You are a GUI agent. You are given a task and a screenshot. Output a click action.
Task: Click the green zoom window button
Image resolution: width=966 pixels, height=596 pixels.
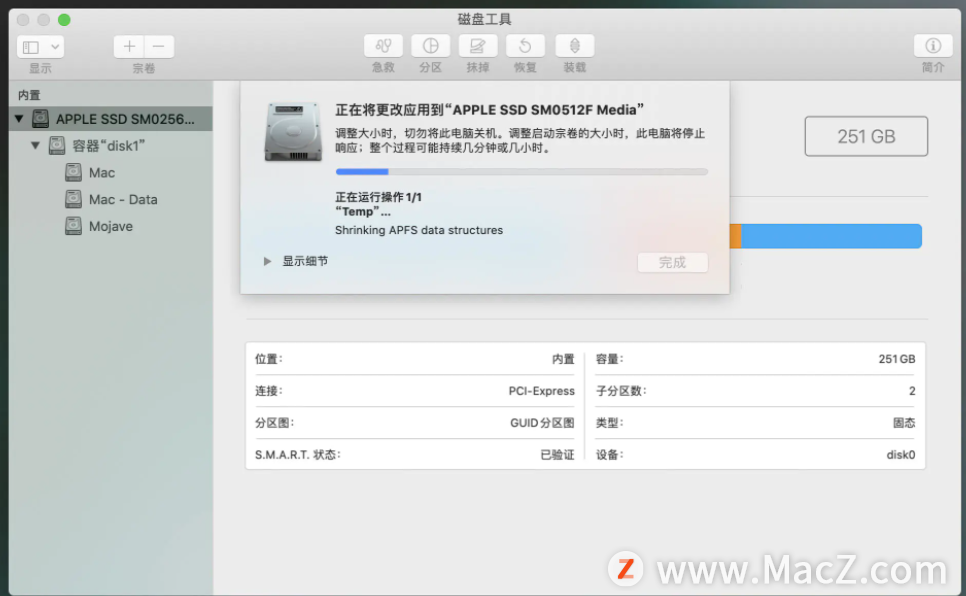[64, 20]
